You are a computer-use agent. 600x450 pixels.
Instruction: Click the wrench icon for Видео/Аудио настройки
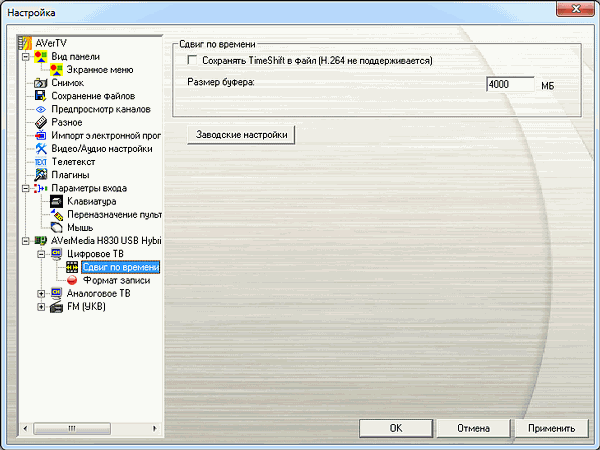(41, 149)
